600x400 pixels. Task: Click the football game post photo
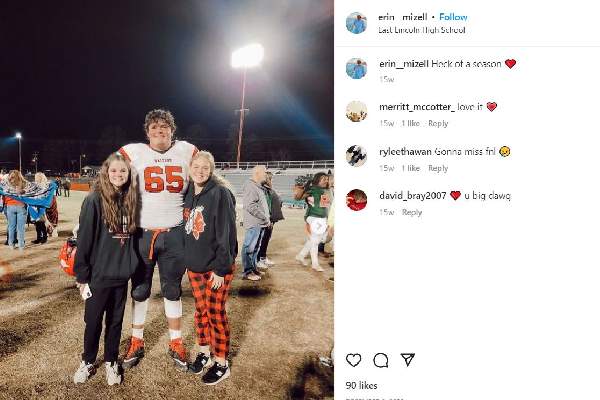pyautogui.click(x=167, y=200)
